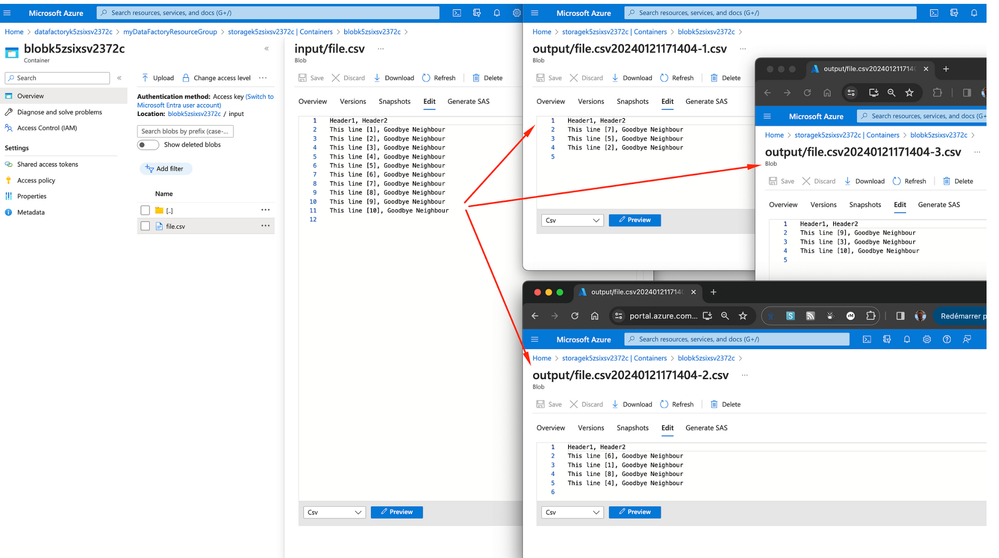999x558 pixels.
Task: Open feedback icon in bottom window header
Action: pos(967,340)
